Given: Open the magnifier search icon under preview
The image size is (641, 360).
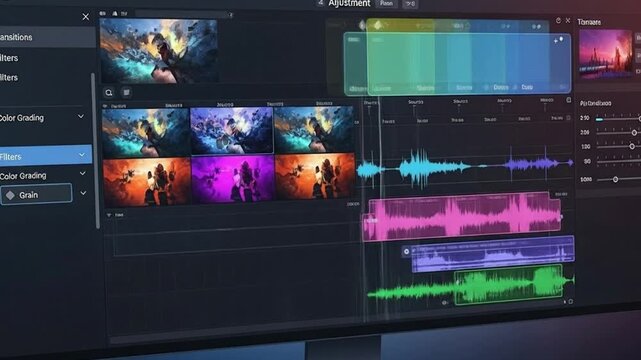Looking at the screenshot, I should click(x=109, y=93).
